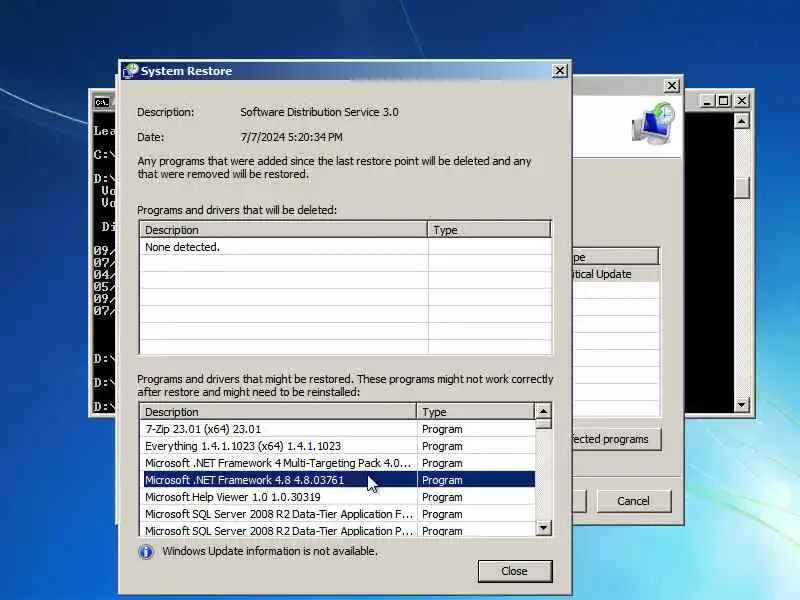Select SQL Server 2008 R2 Data-Tier Application F… row
The width and height of the screenshot is (800, 600).
point(337,514)
